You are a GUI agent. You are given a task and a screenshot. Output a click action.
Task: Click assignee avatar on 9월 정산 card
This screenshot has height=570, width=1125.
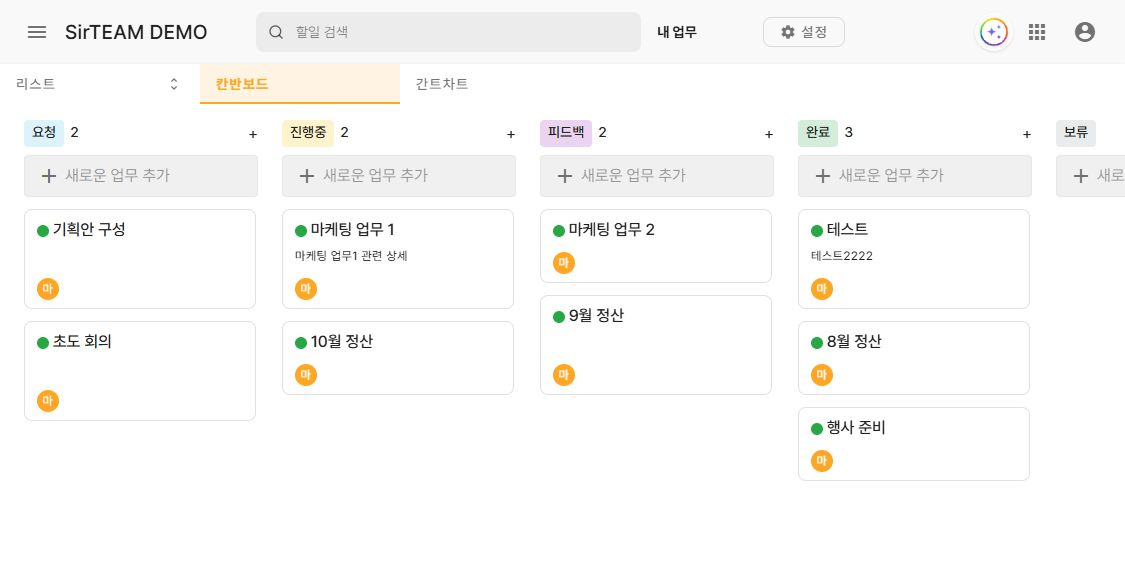pyautogui.click(x=564, y=375)
